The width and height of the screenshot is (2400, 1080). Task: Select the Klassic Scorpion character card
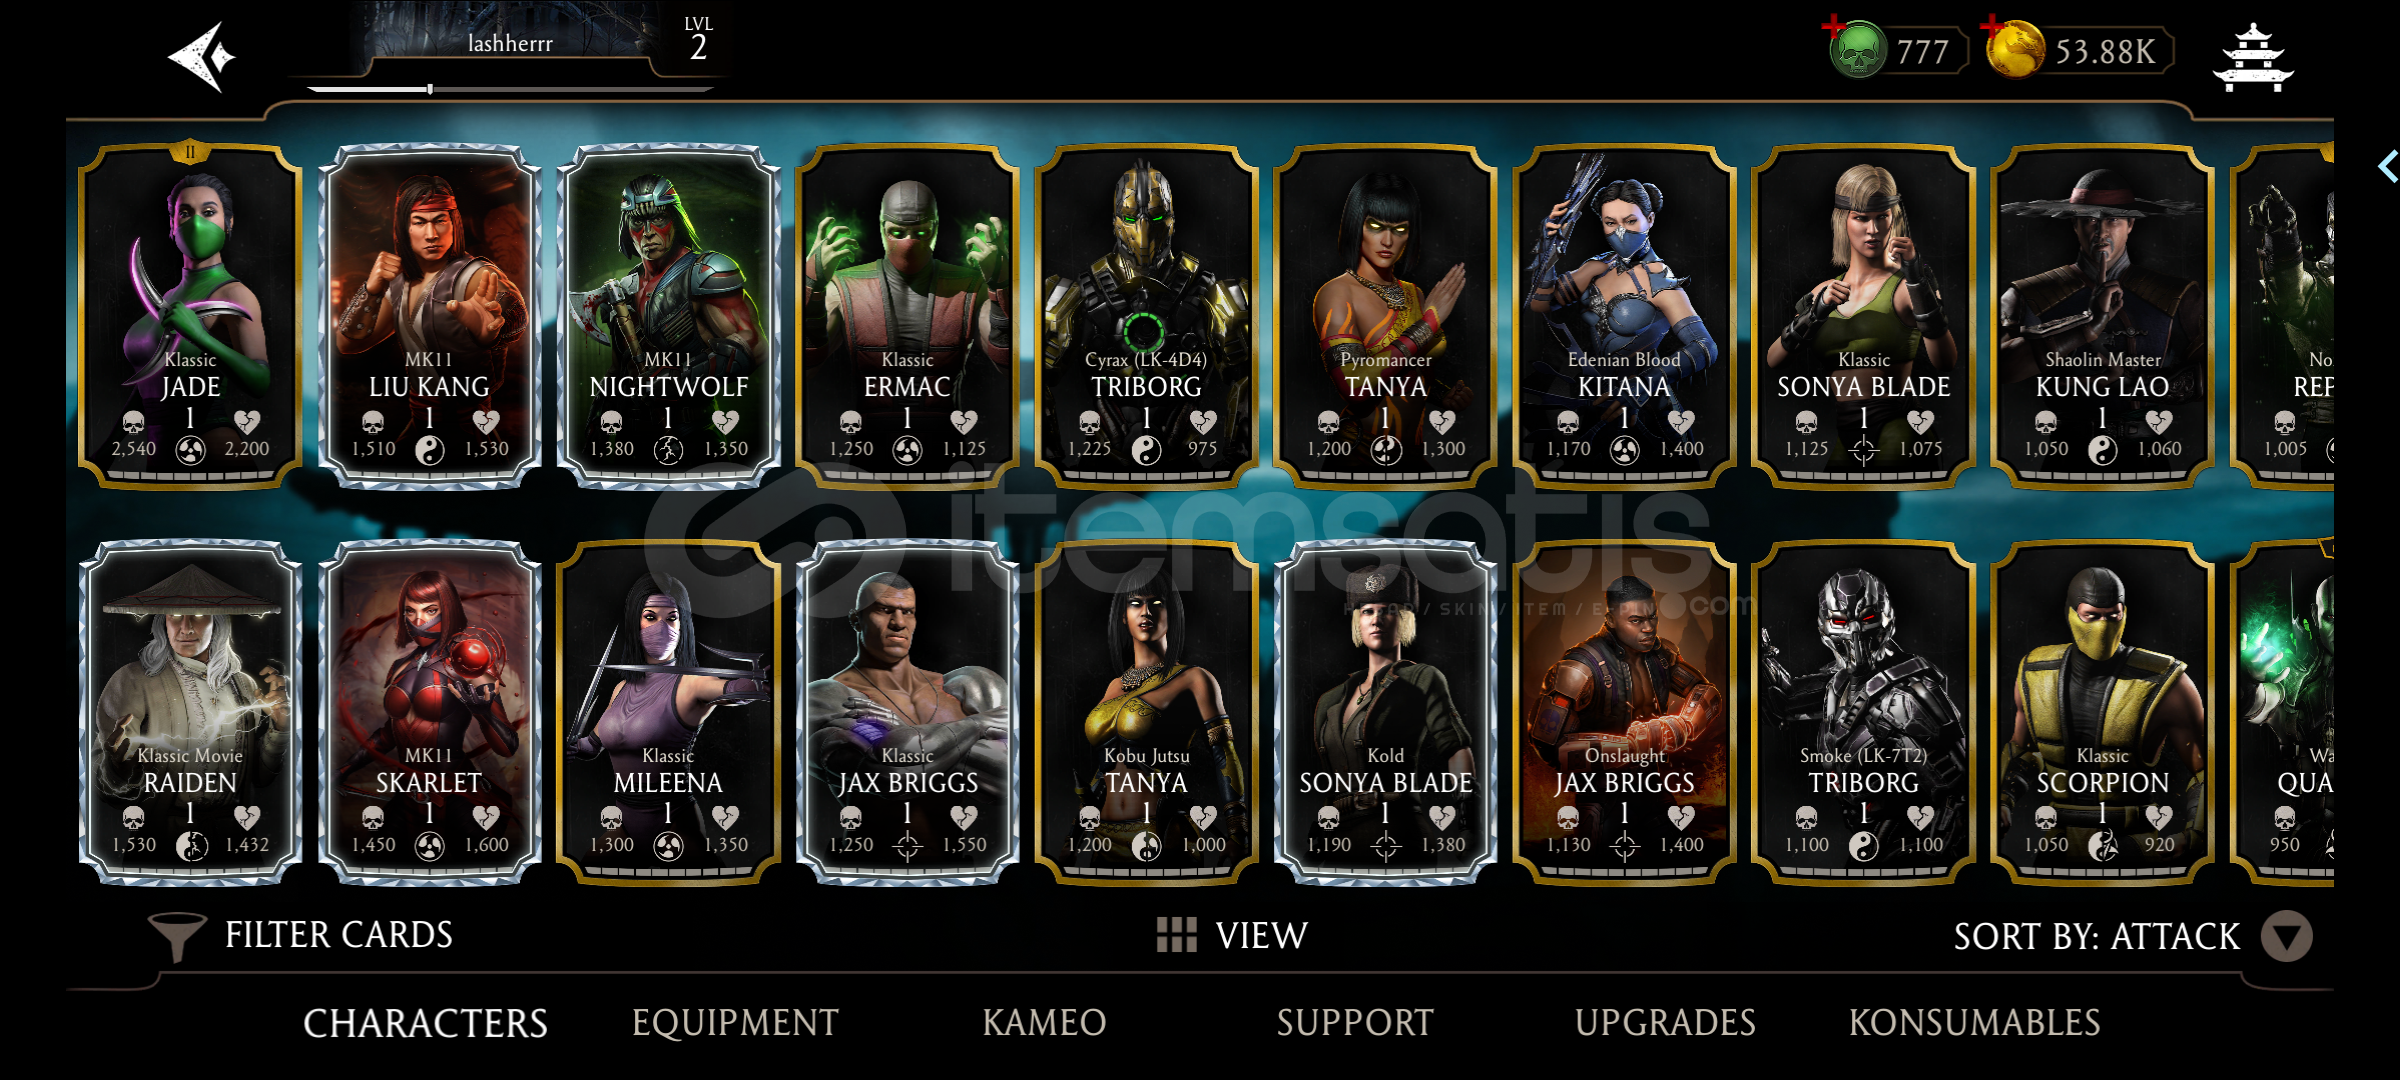click(2102, 713)
